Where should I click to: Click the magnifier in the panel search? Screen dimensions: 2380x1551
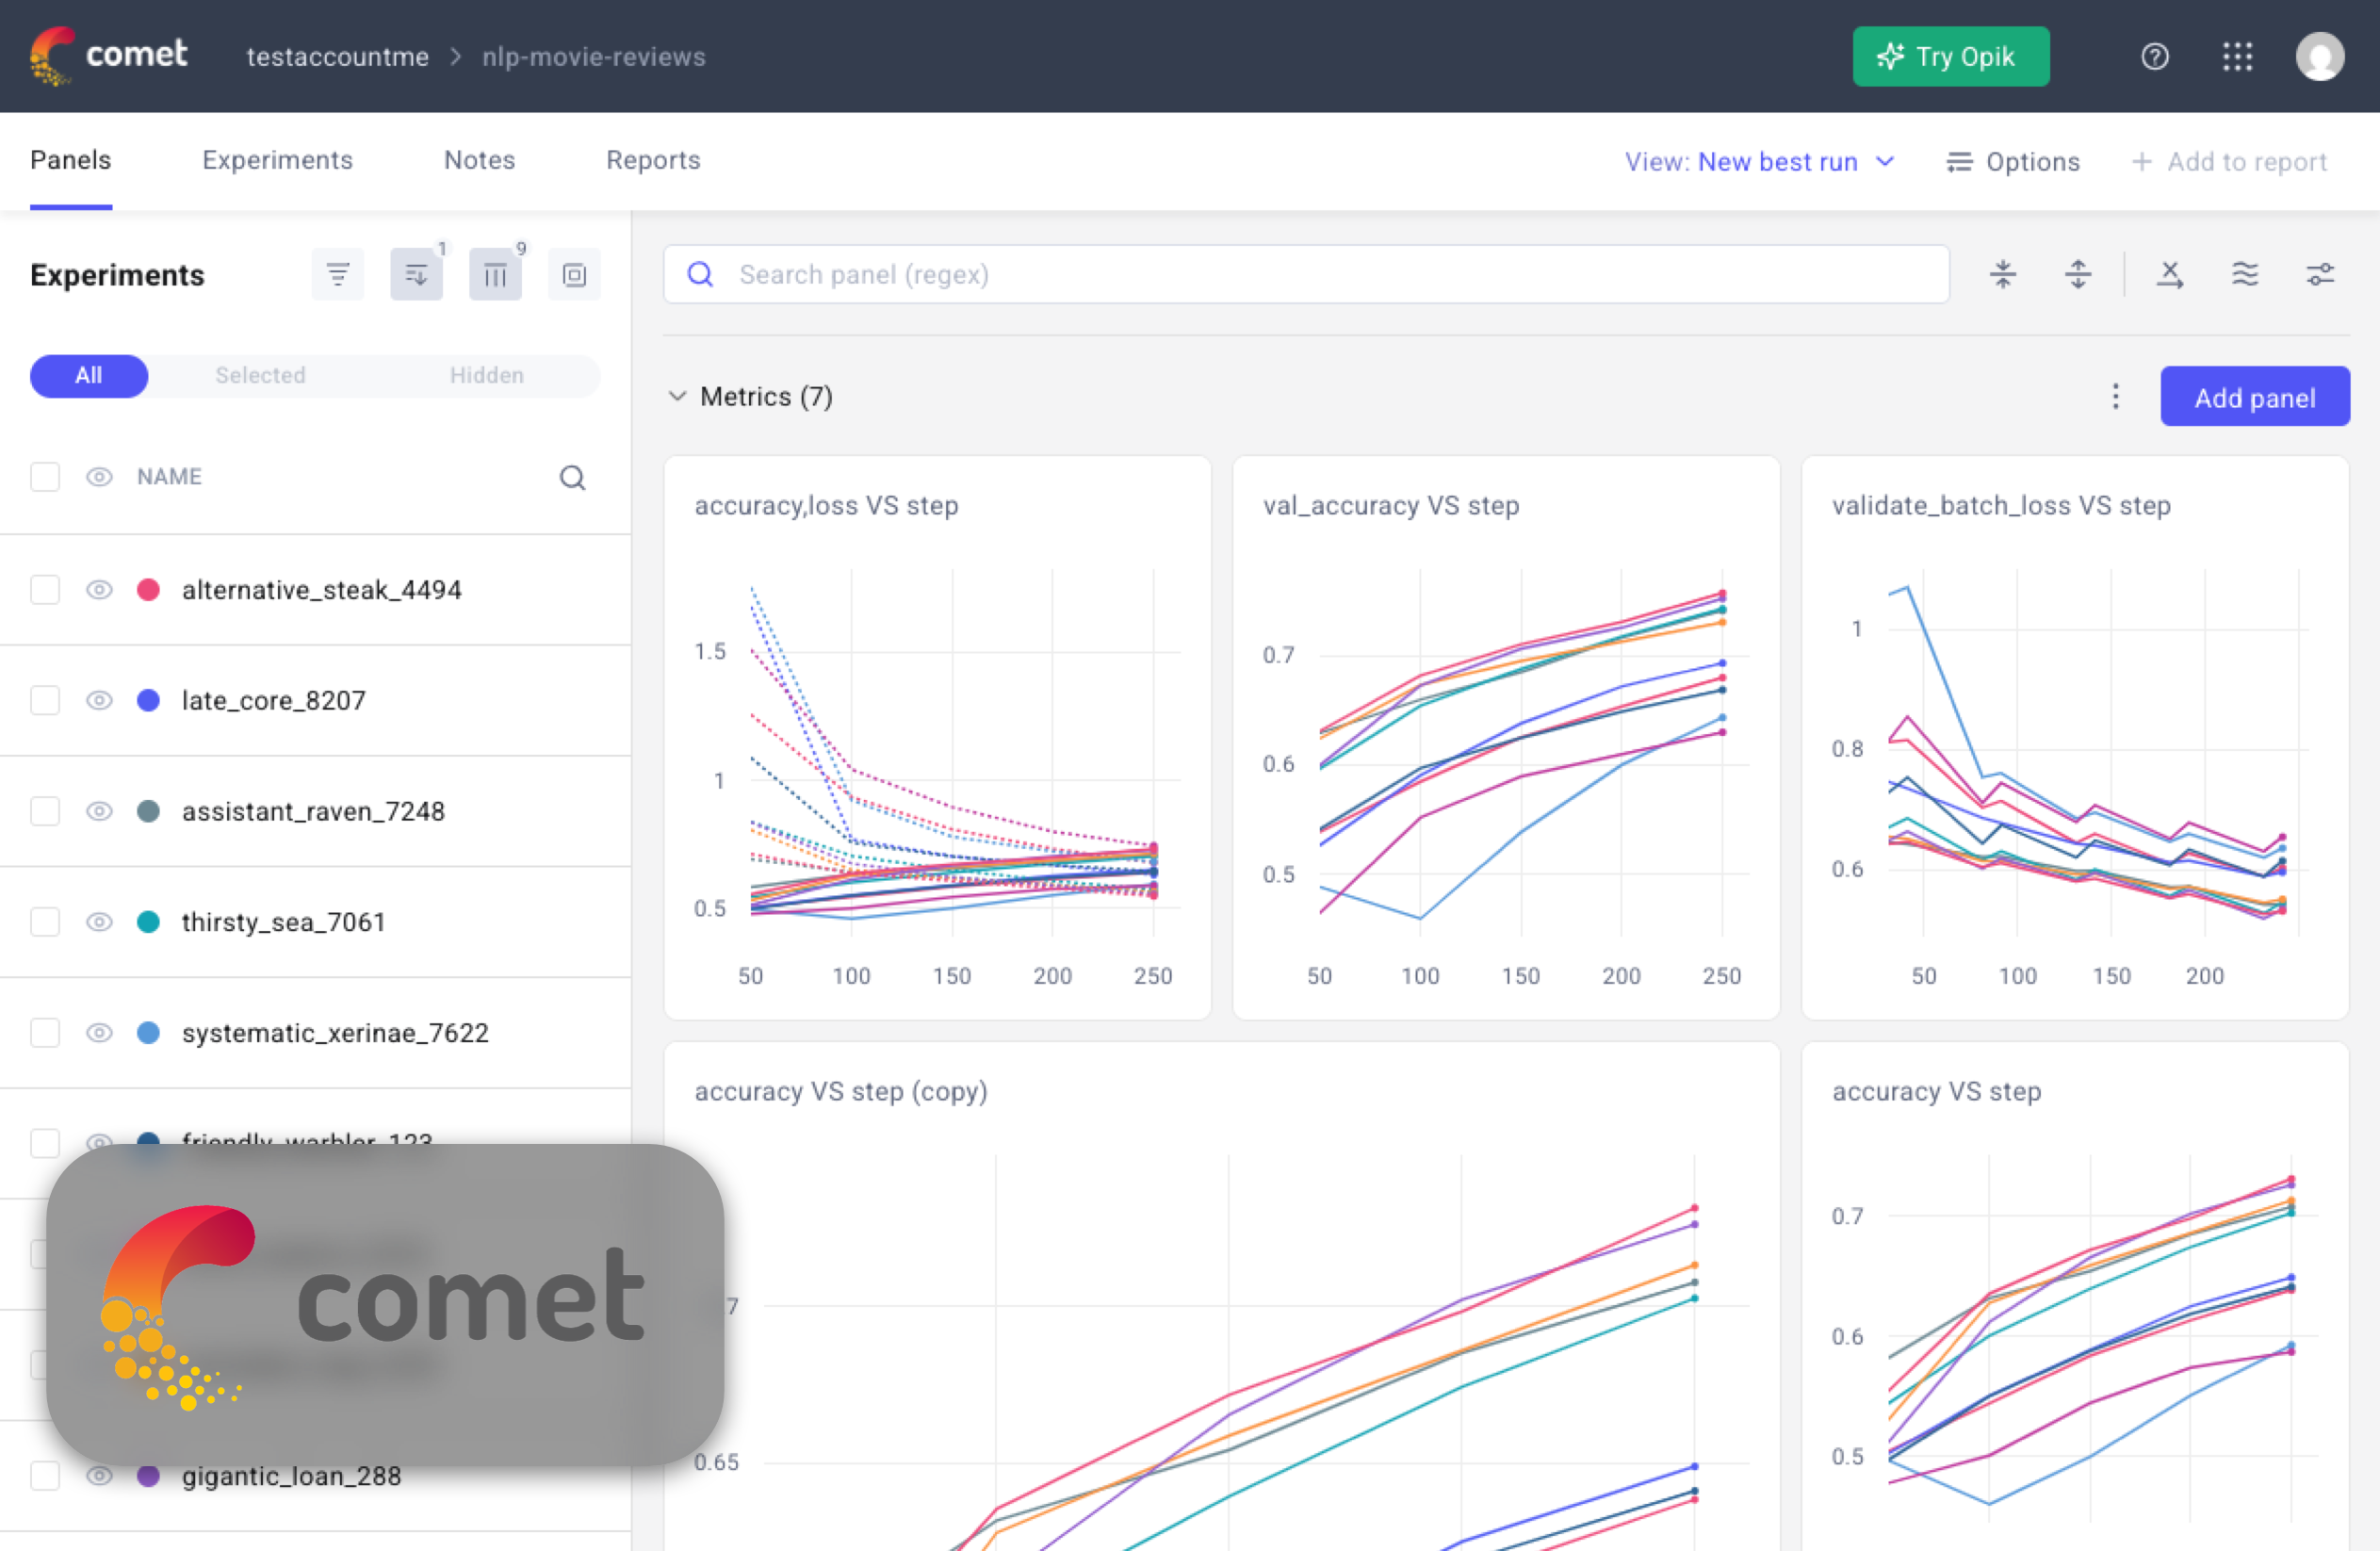coord(700,274)
